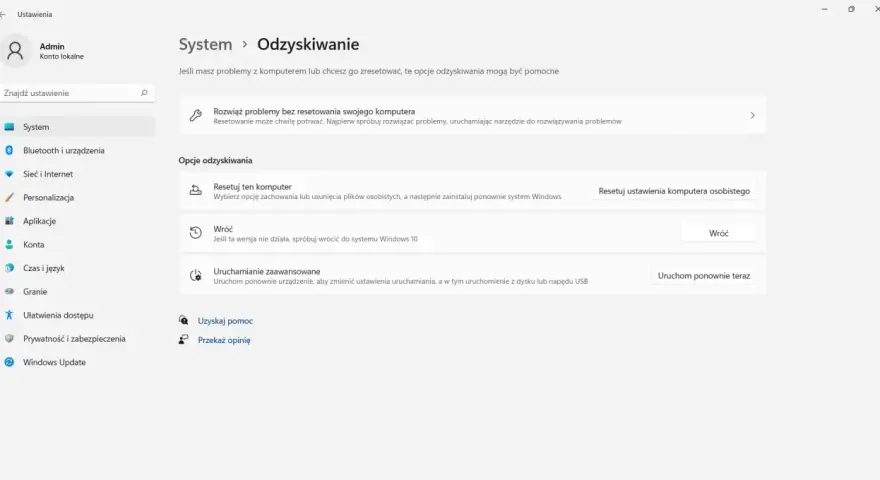This screenshot has width=880, height=480.
Task: Click System in the breadcrumb
Action: coord(205,44)
